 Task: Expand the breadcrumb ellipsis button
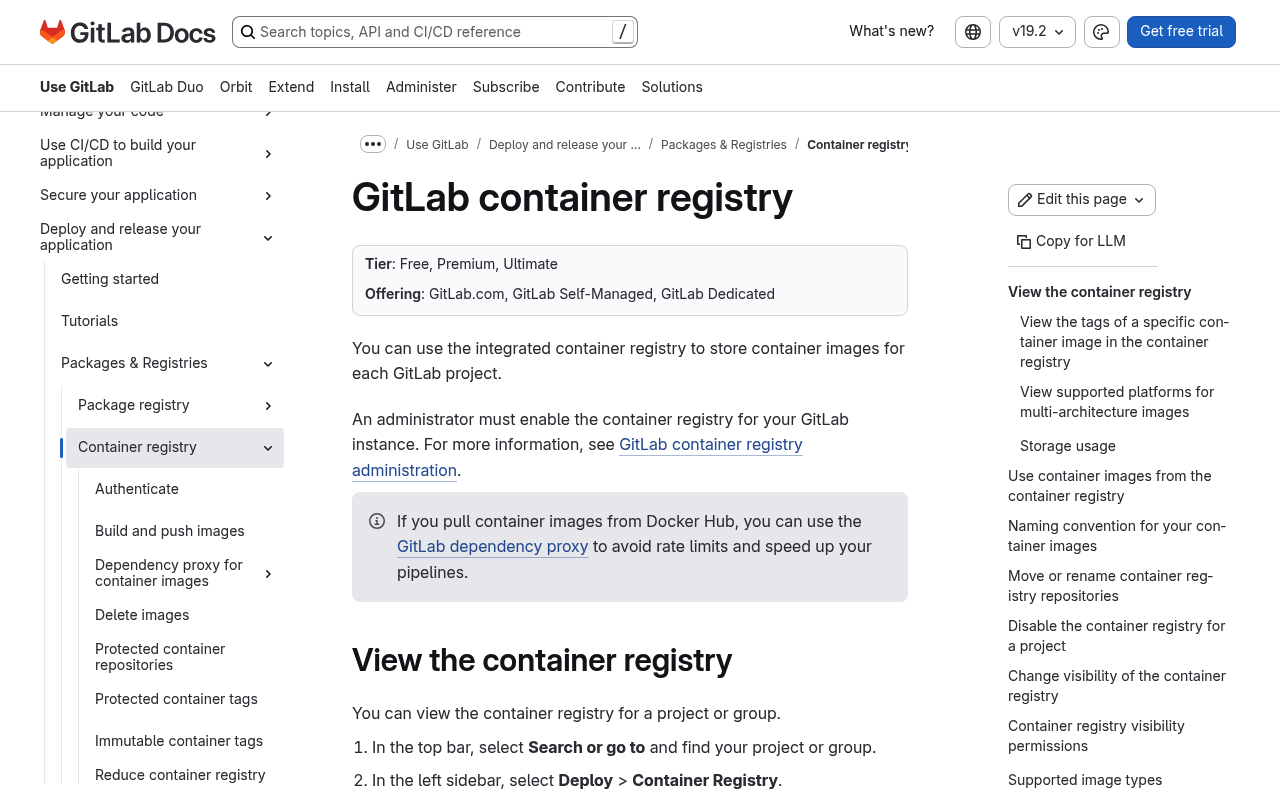pyautogui.click(x=373, y=144)
